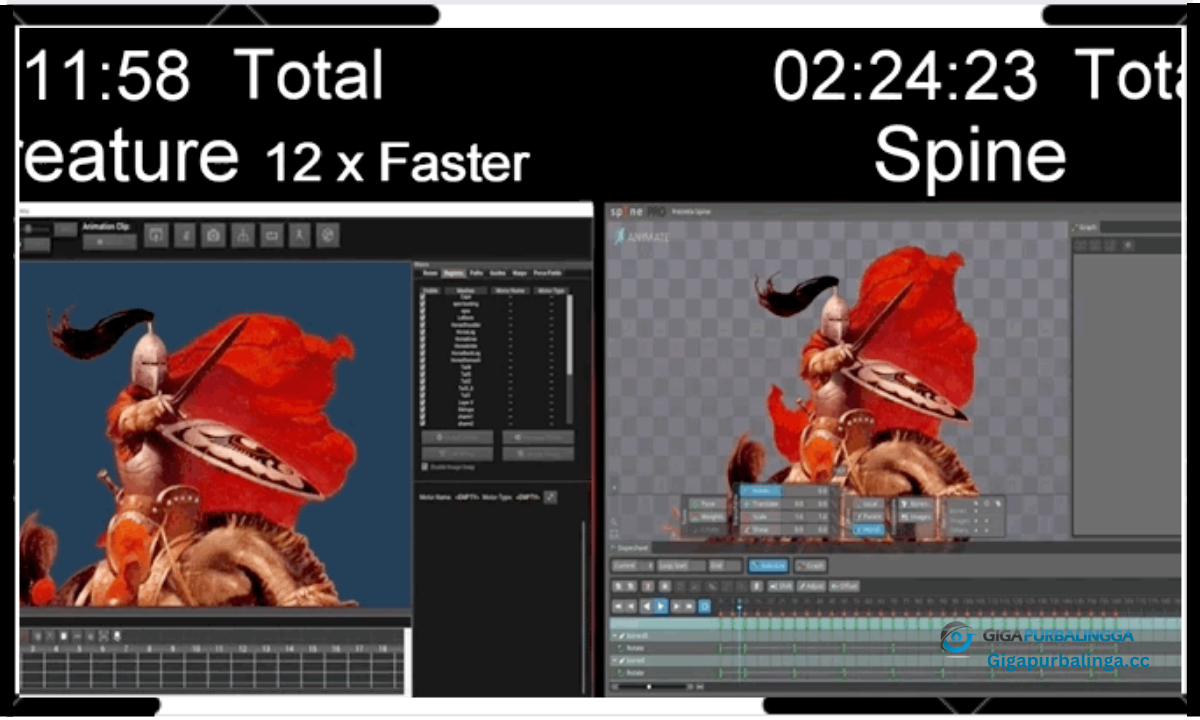Toggle the loop playback button in Spine
This screenshot has width=1200, height=720.
[x=705, y=606]
